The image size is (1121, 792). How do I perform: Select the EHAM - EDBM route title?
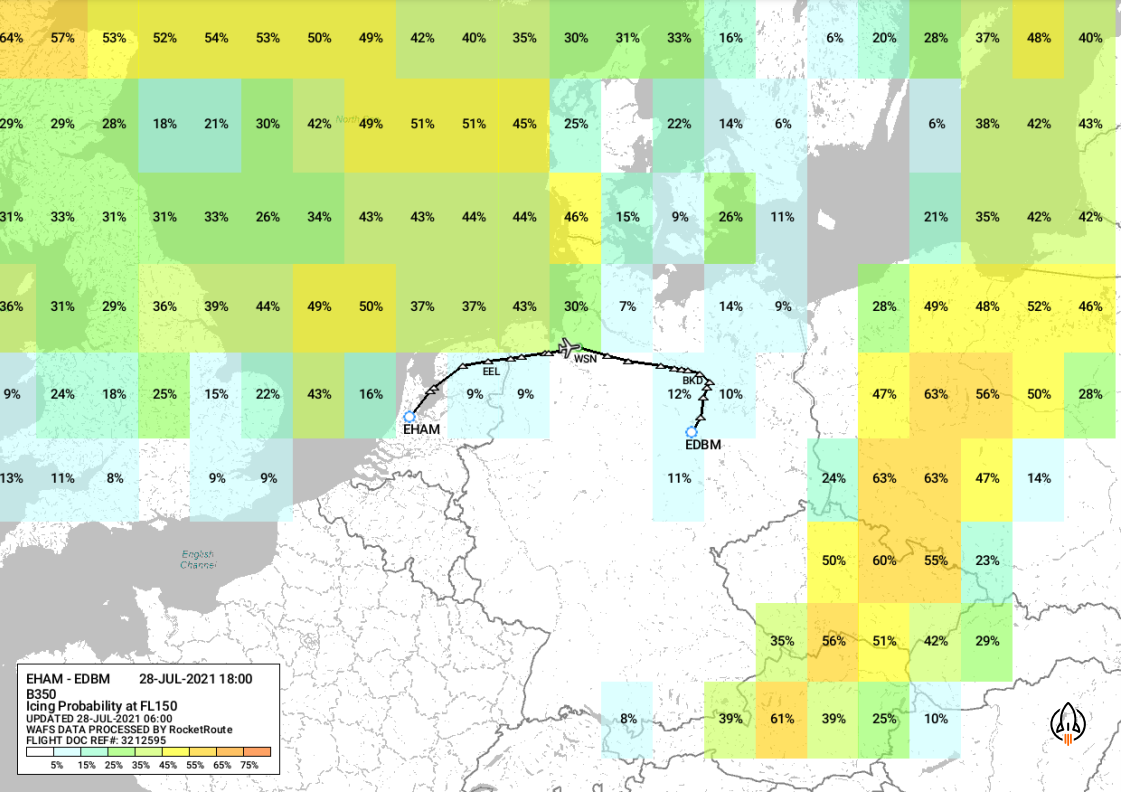[x=68, y=677]
